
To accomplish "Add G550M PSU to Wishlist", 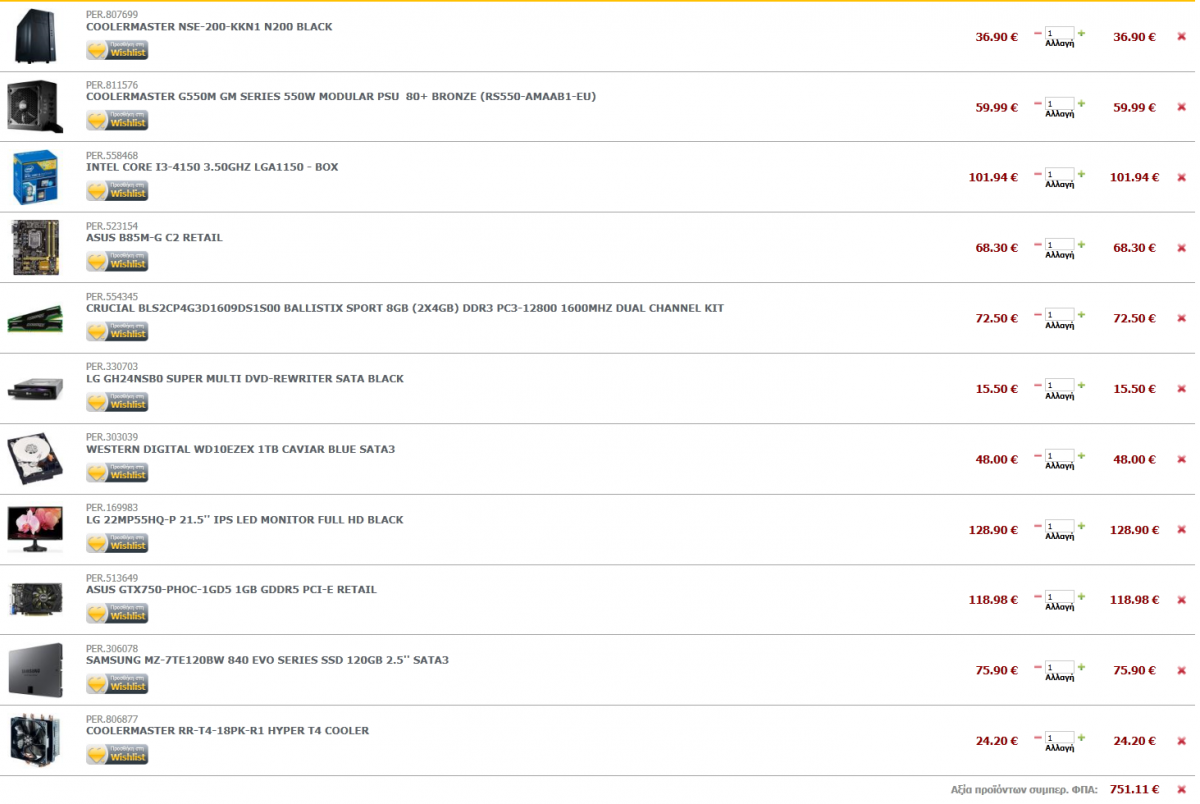I will tap(117, 120).
